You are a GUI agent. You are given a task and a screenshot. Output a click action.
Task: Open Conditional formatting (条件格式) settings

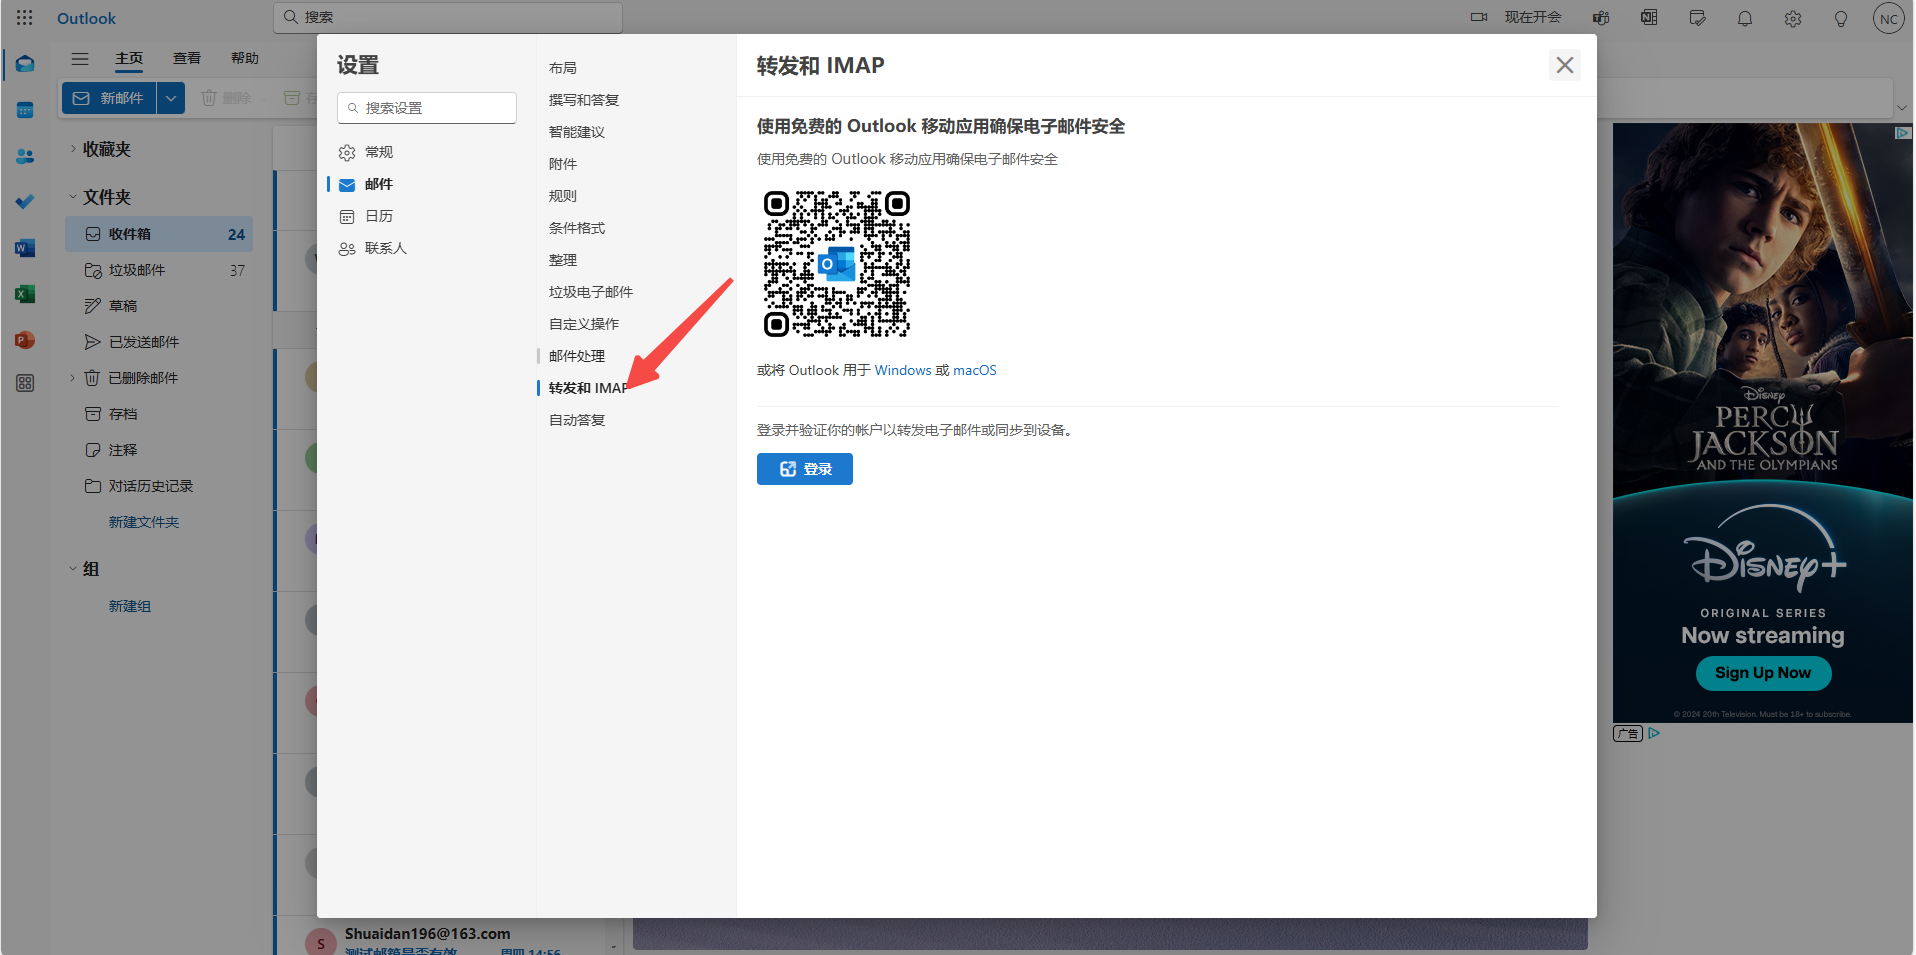click(x=577, y=228)
